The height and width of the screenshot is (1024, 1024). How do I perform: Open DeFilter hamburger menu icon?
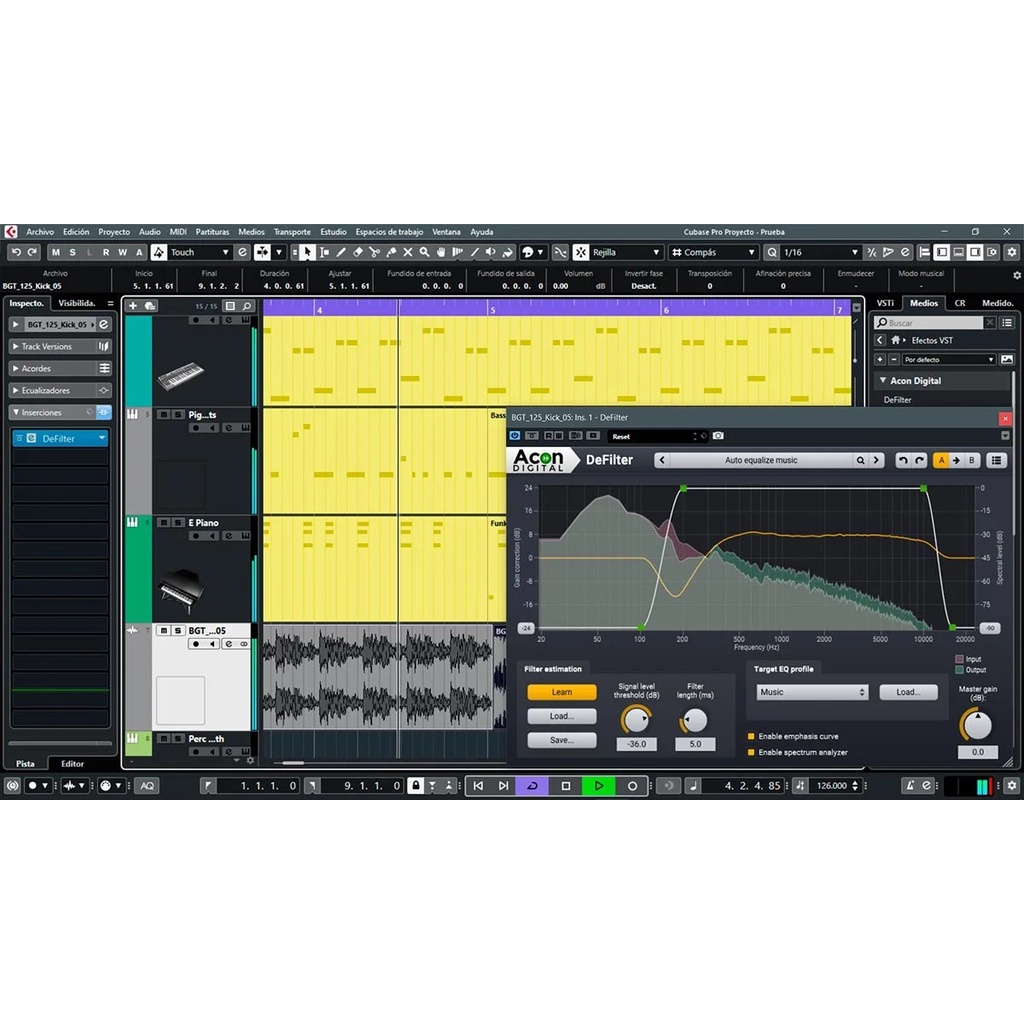(x=996, y=460)
